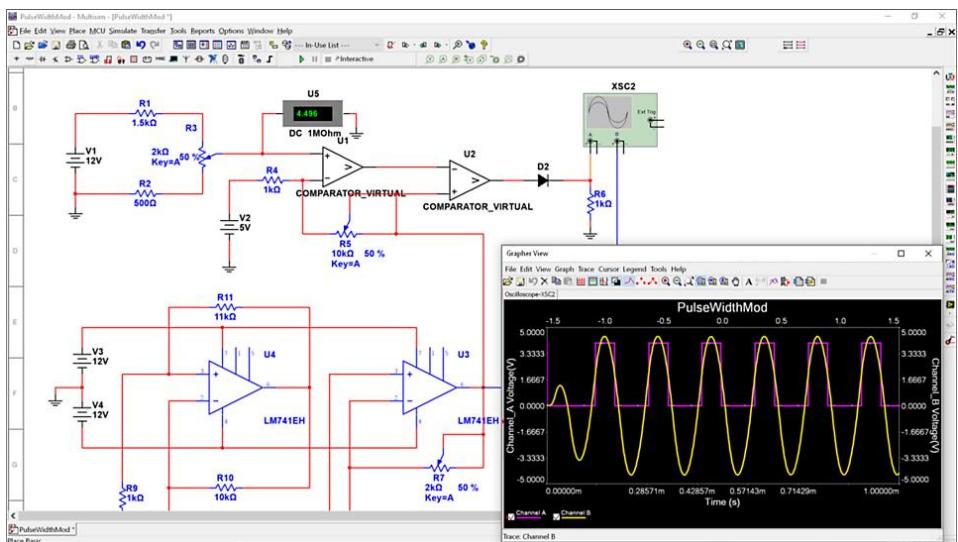Select the Oscilloscope-XSC2 tab
This screenshot has height=542, width=958.
coord(532,294)
